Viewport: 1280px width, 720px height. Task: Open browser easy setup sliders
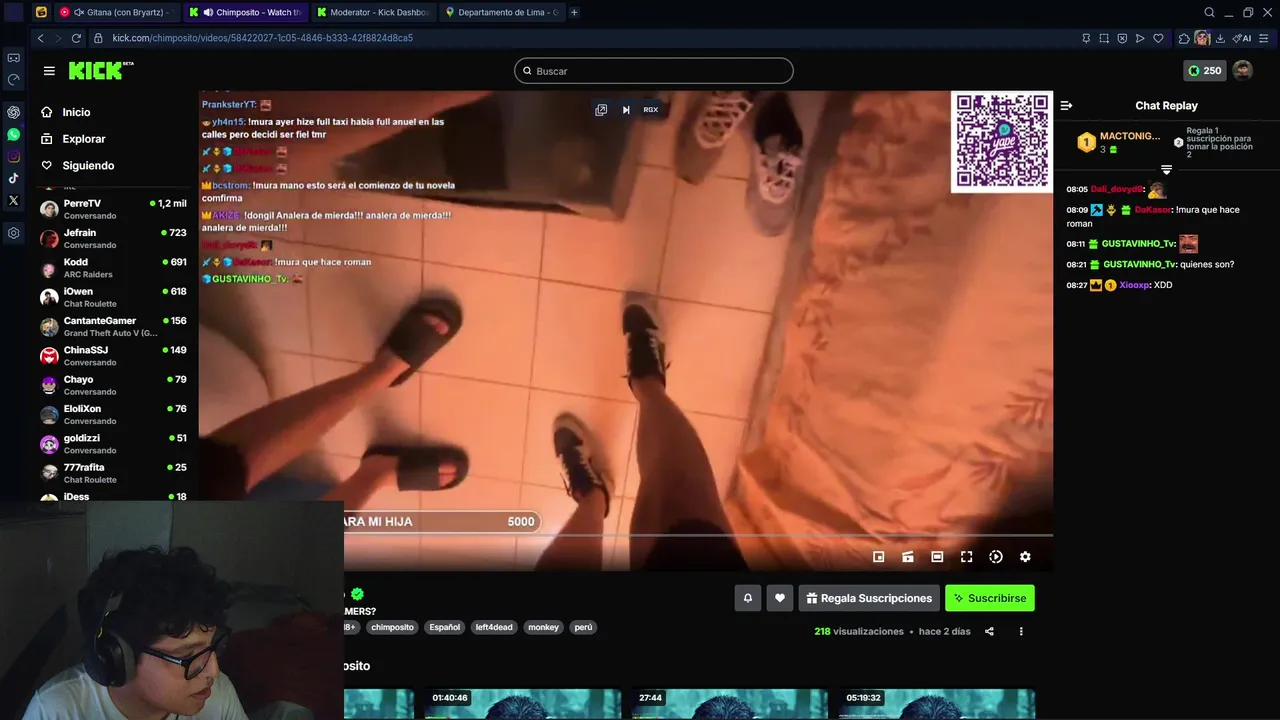[1265, 38]
